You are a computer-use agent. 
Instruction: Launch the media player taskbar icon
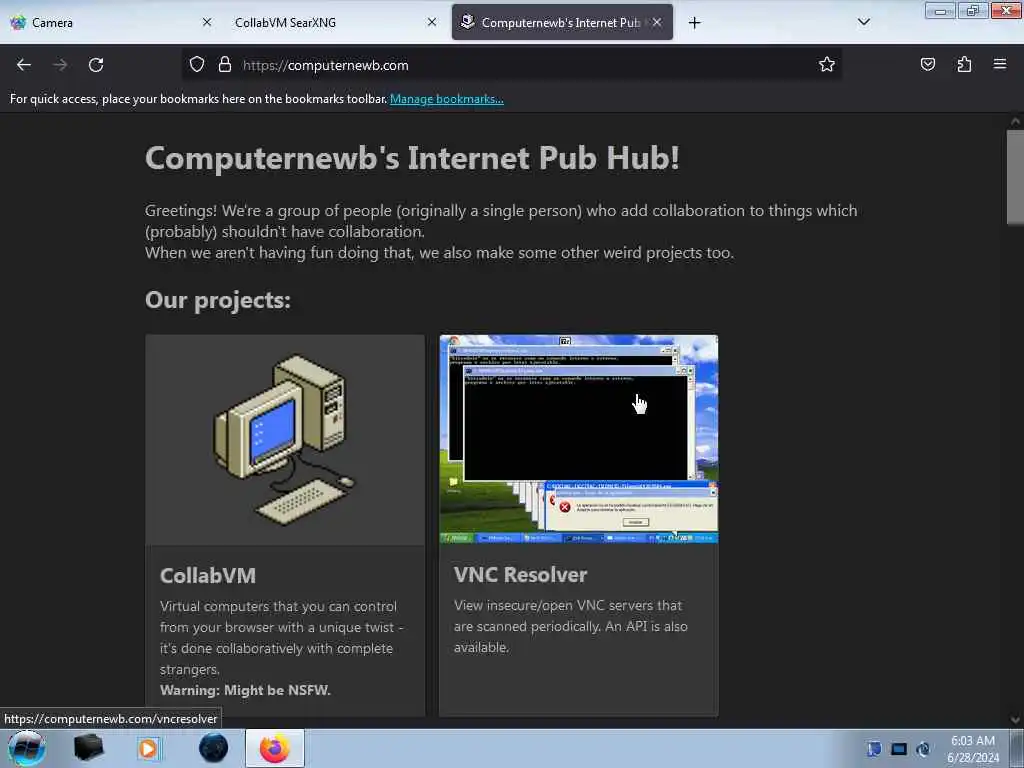coord(148,748)
